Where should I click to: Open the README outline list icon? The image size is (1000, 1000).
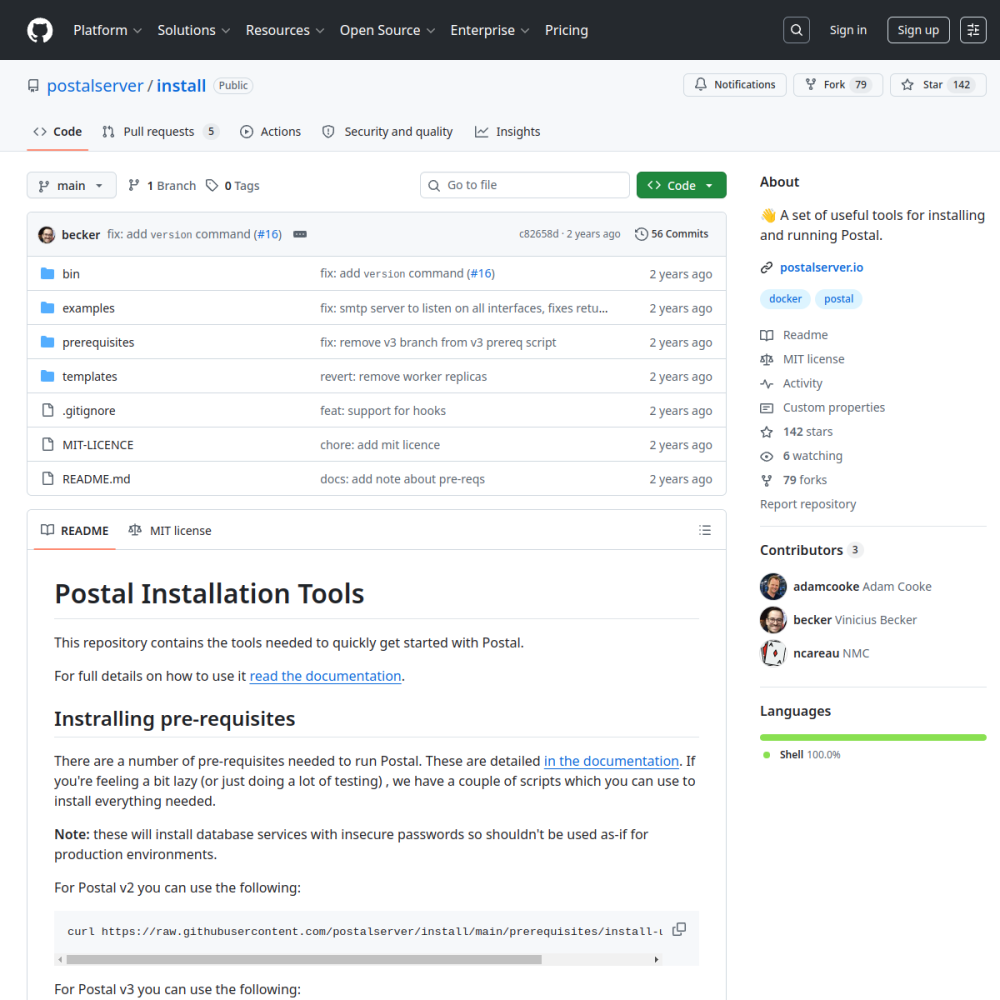point(705,530)
